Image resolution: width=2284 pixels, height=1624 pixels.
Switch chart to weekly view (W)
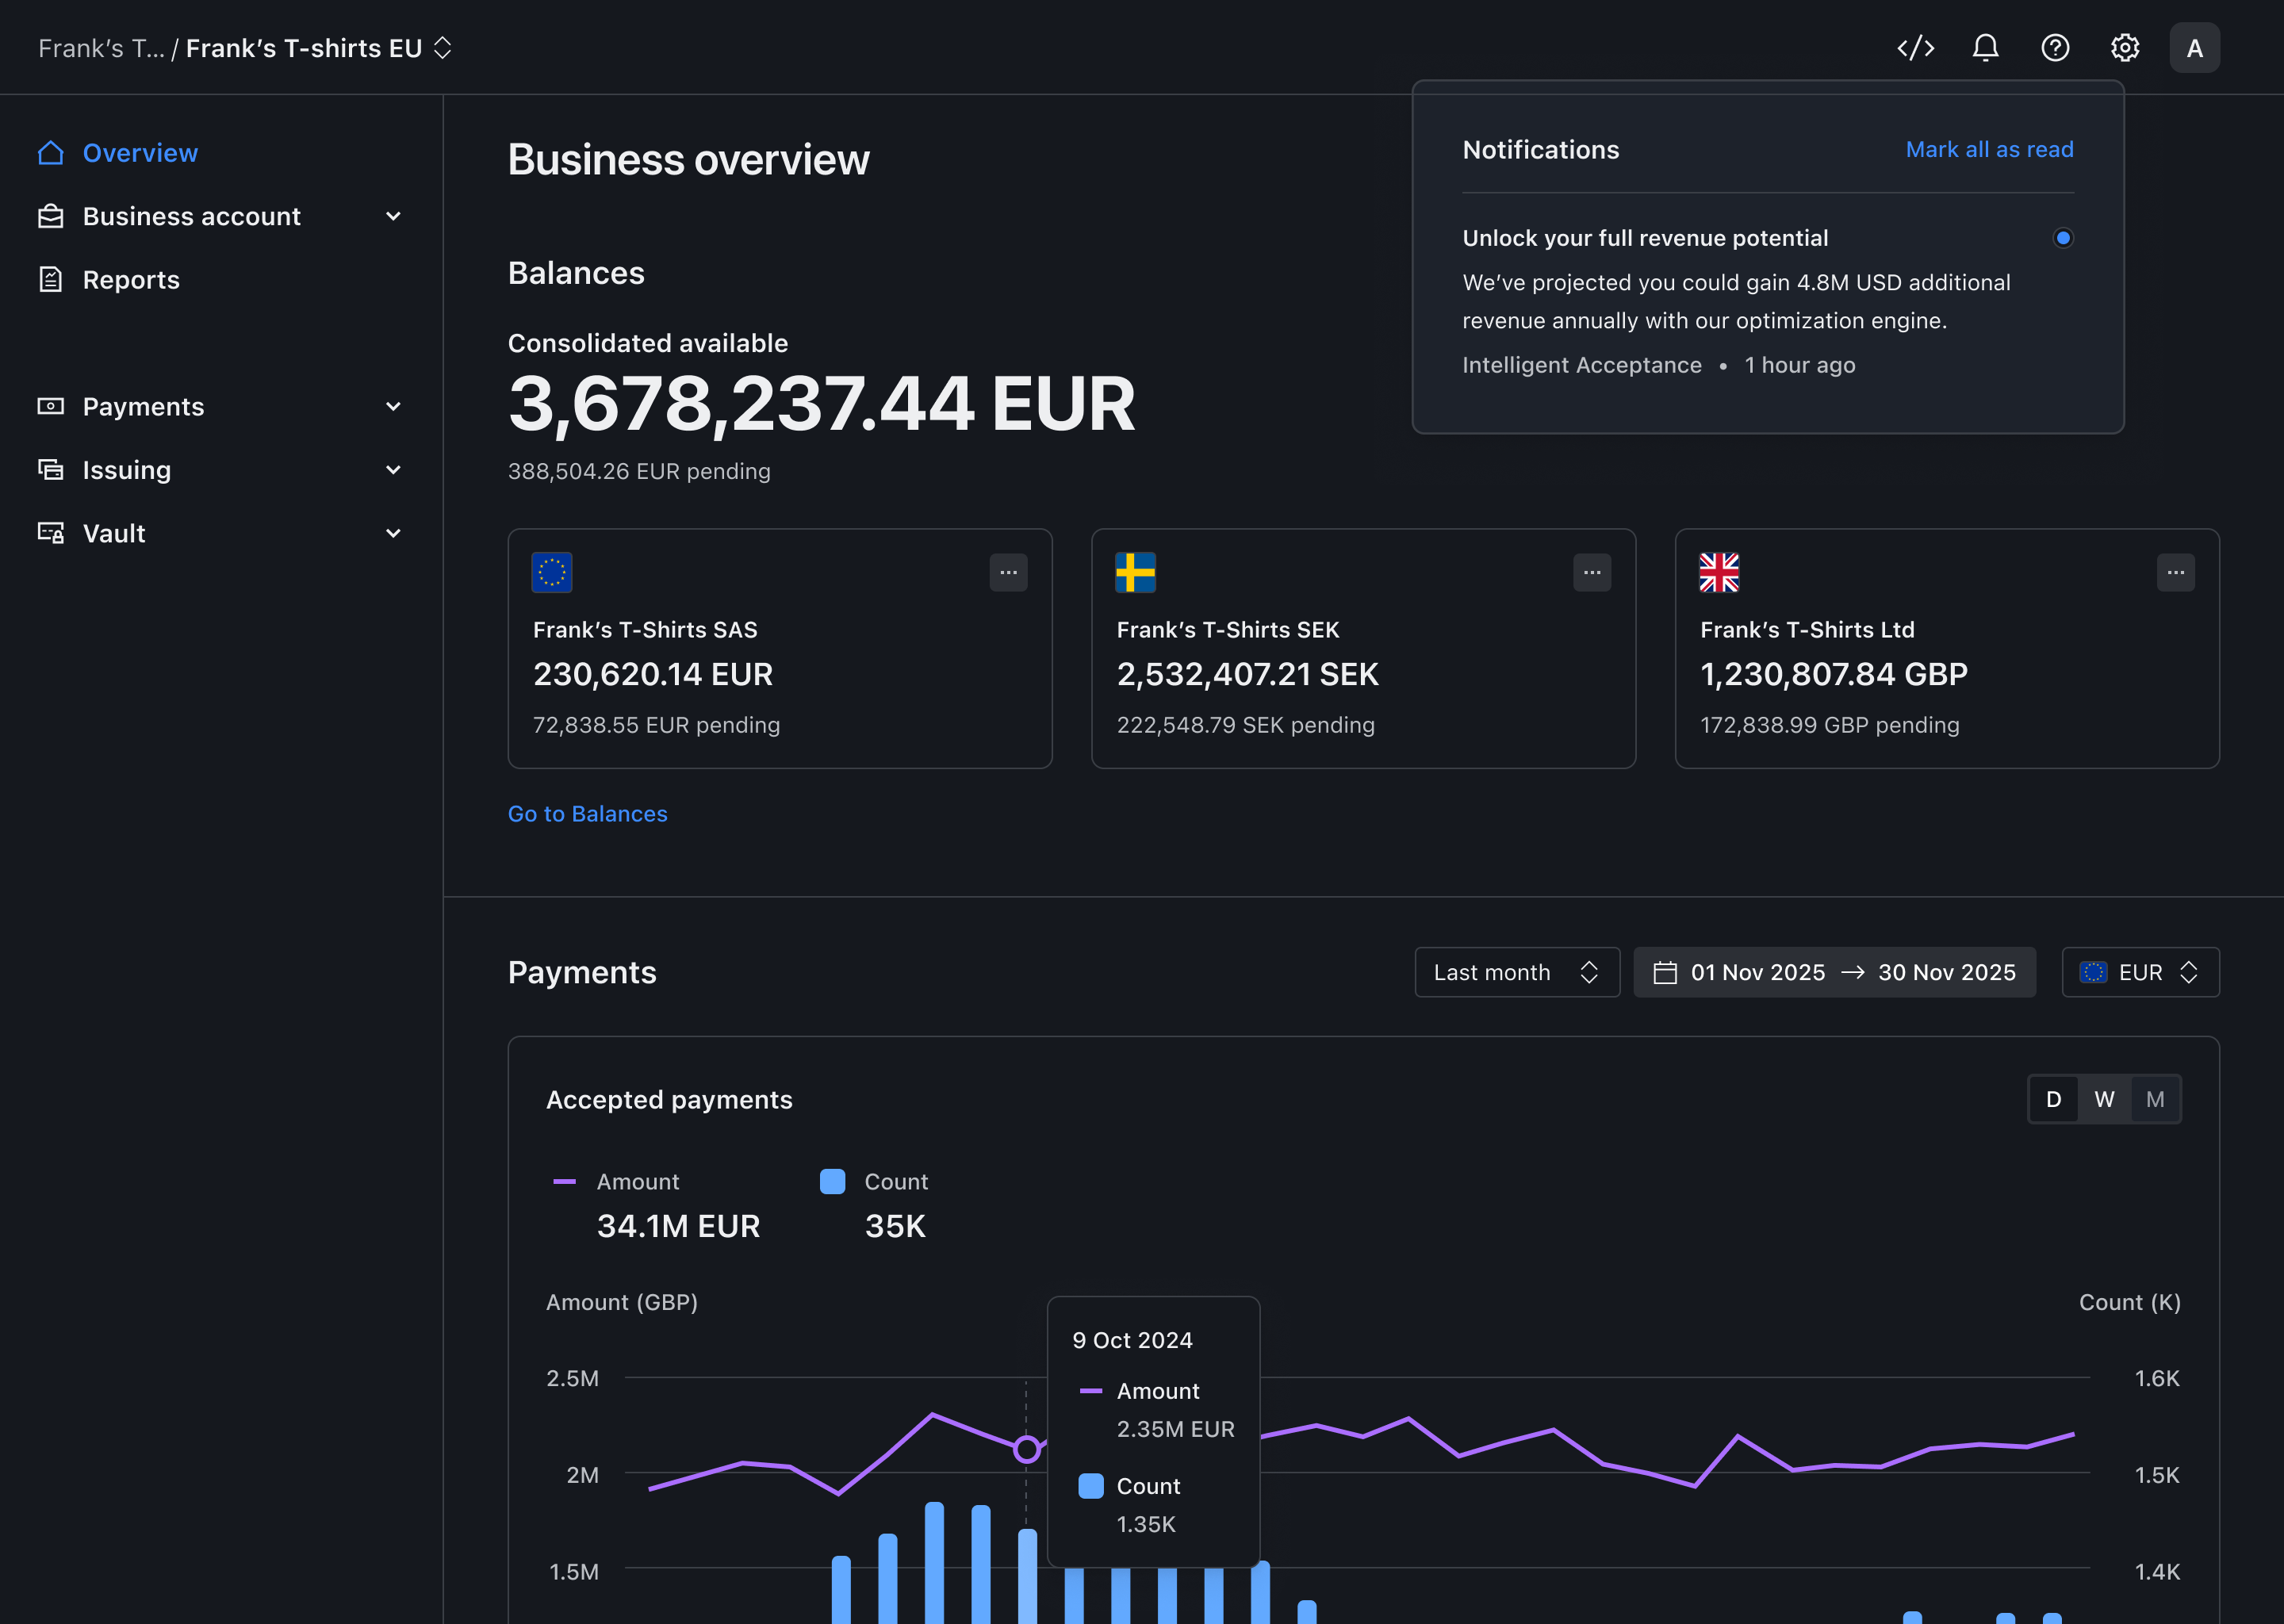(x=2104, y=1099)
